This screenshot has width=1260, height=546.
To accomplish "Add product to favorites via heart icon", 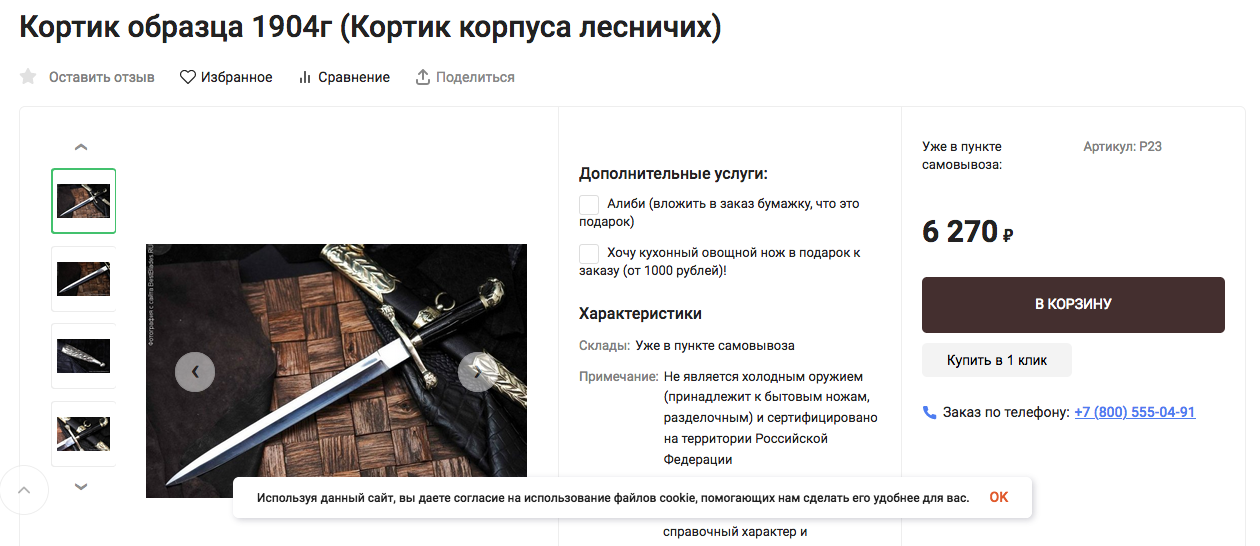I will click(x=188, y=77).
